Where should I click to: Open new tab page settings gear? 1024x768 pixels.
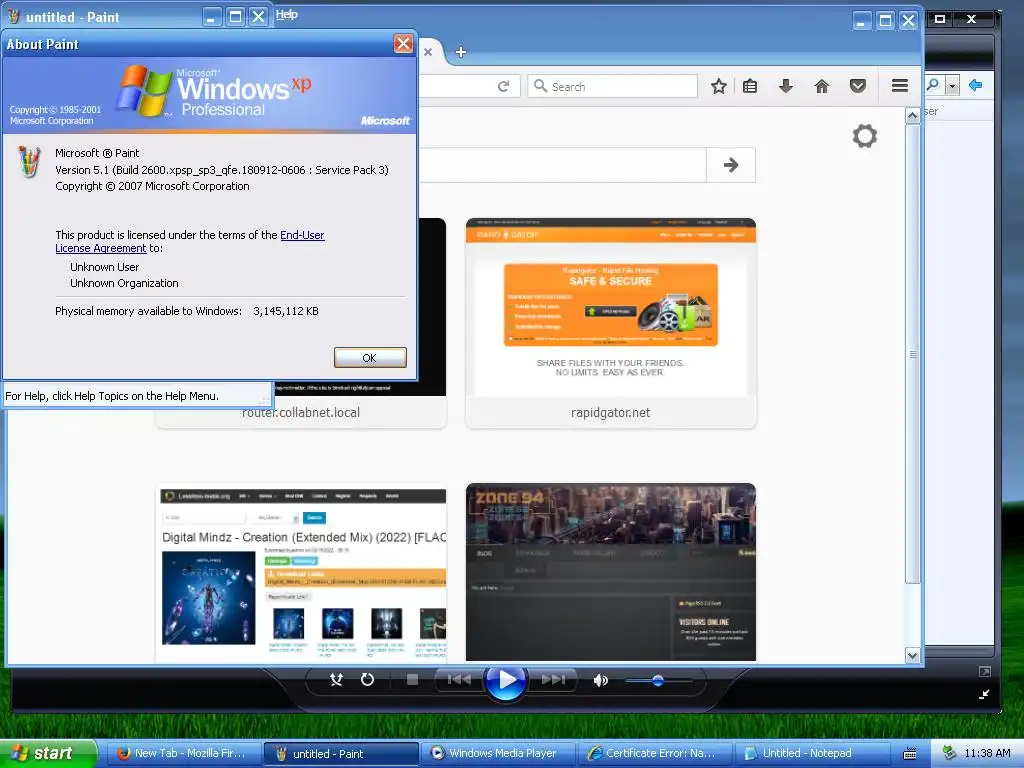tap(865, 136)
